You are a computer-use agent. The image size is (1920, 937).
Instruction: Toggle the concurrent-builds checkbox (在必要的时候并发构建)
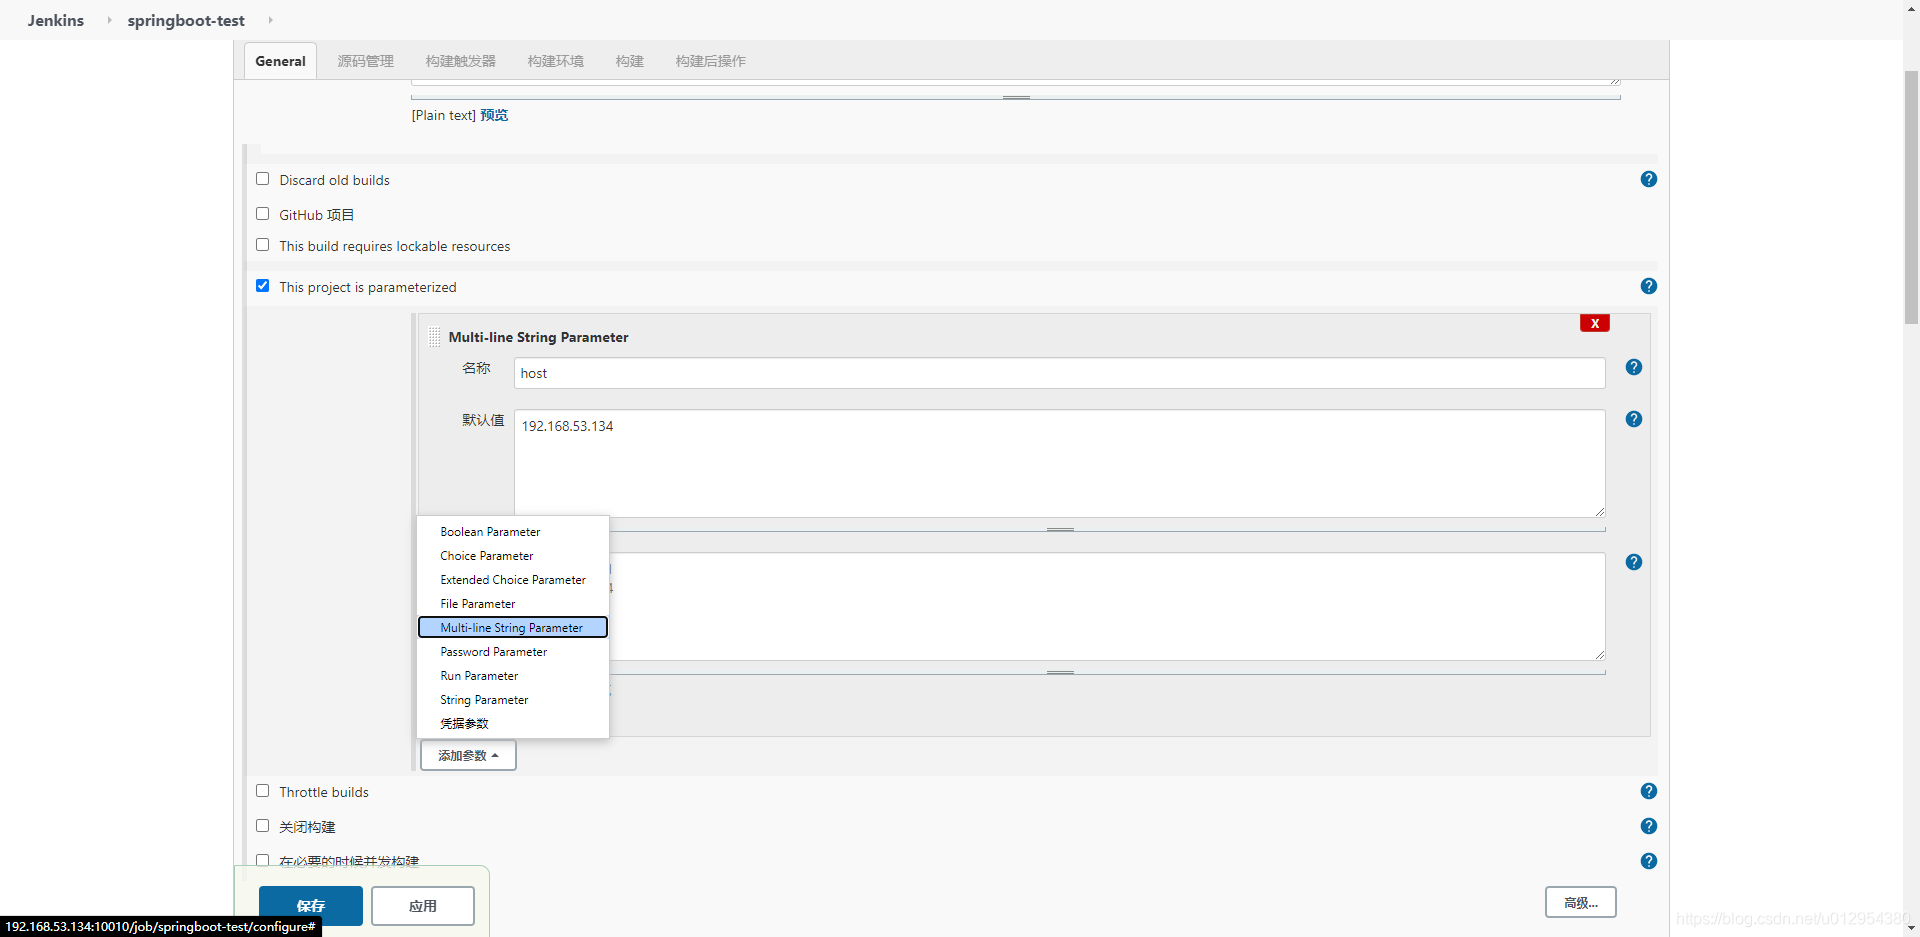(263, 860)
